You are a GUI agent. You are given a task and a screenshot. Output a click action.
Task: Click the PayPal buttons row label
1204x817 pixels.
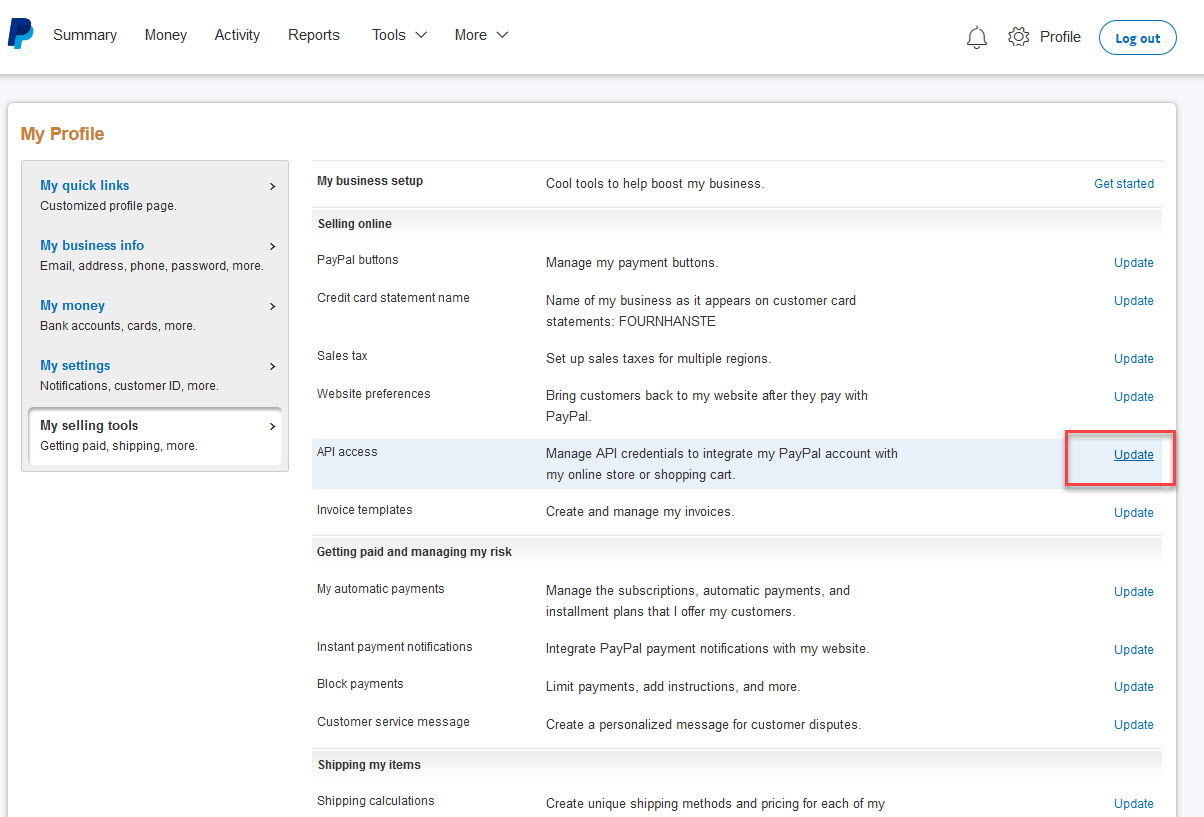coord(357,260)
